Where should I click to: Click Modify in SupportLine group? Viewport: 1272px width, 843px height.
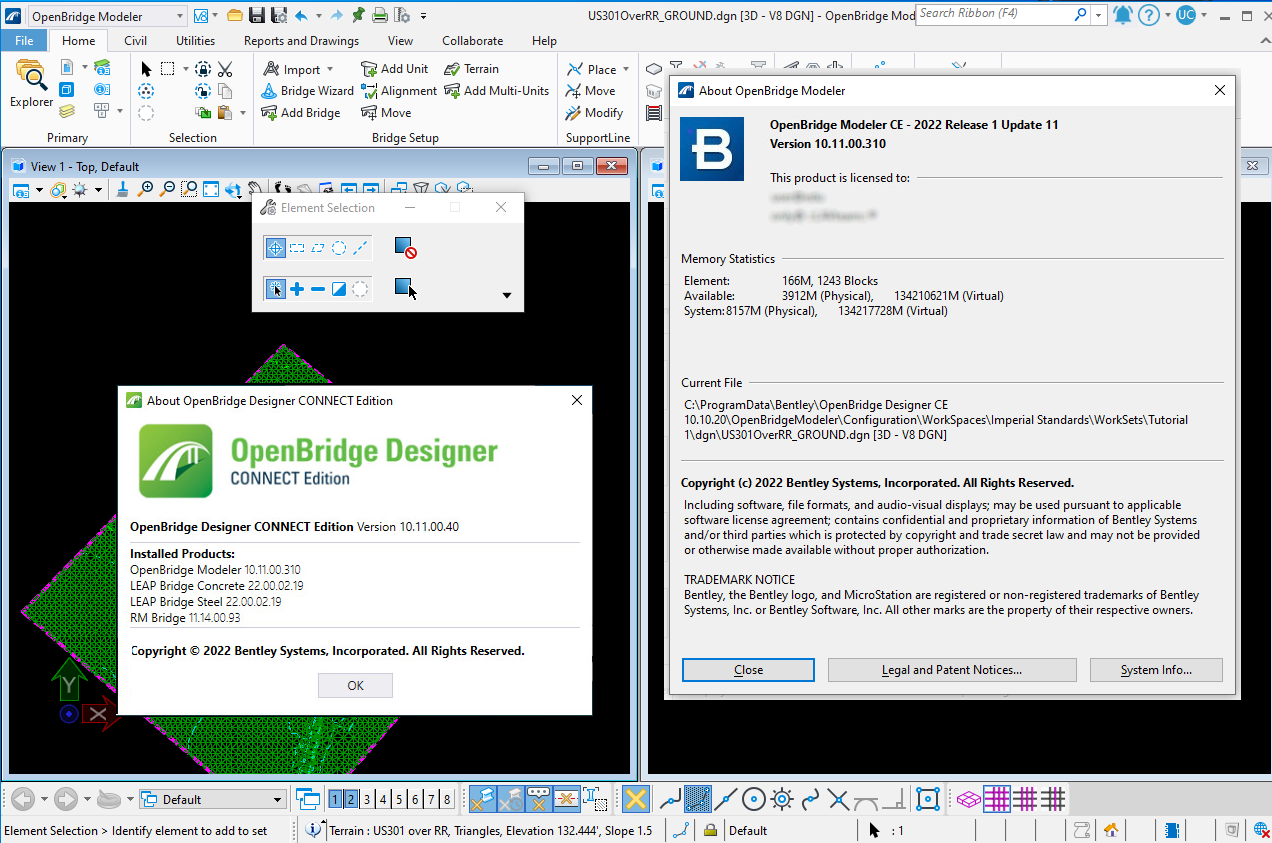click(595, 113)
